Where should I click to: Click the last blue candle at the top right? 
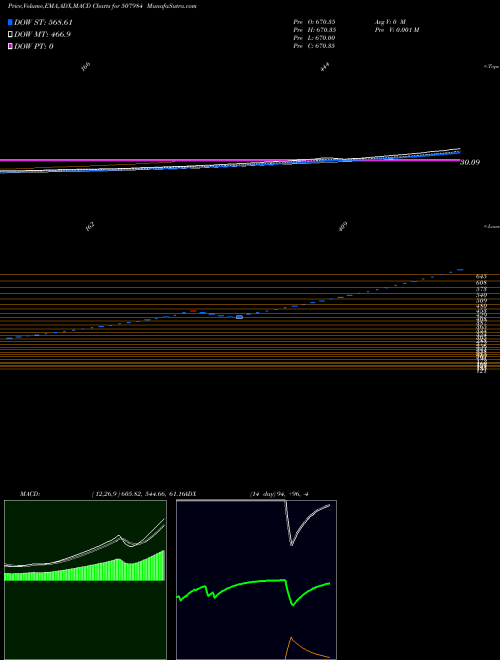point(460,269)
